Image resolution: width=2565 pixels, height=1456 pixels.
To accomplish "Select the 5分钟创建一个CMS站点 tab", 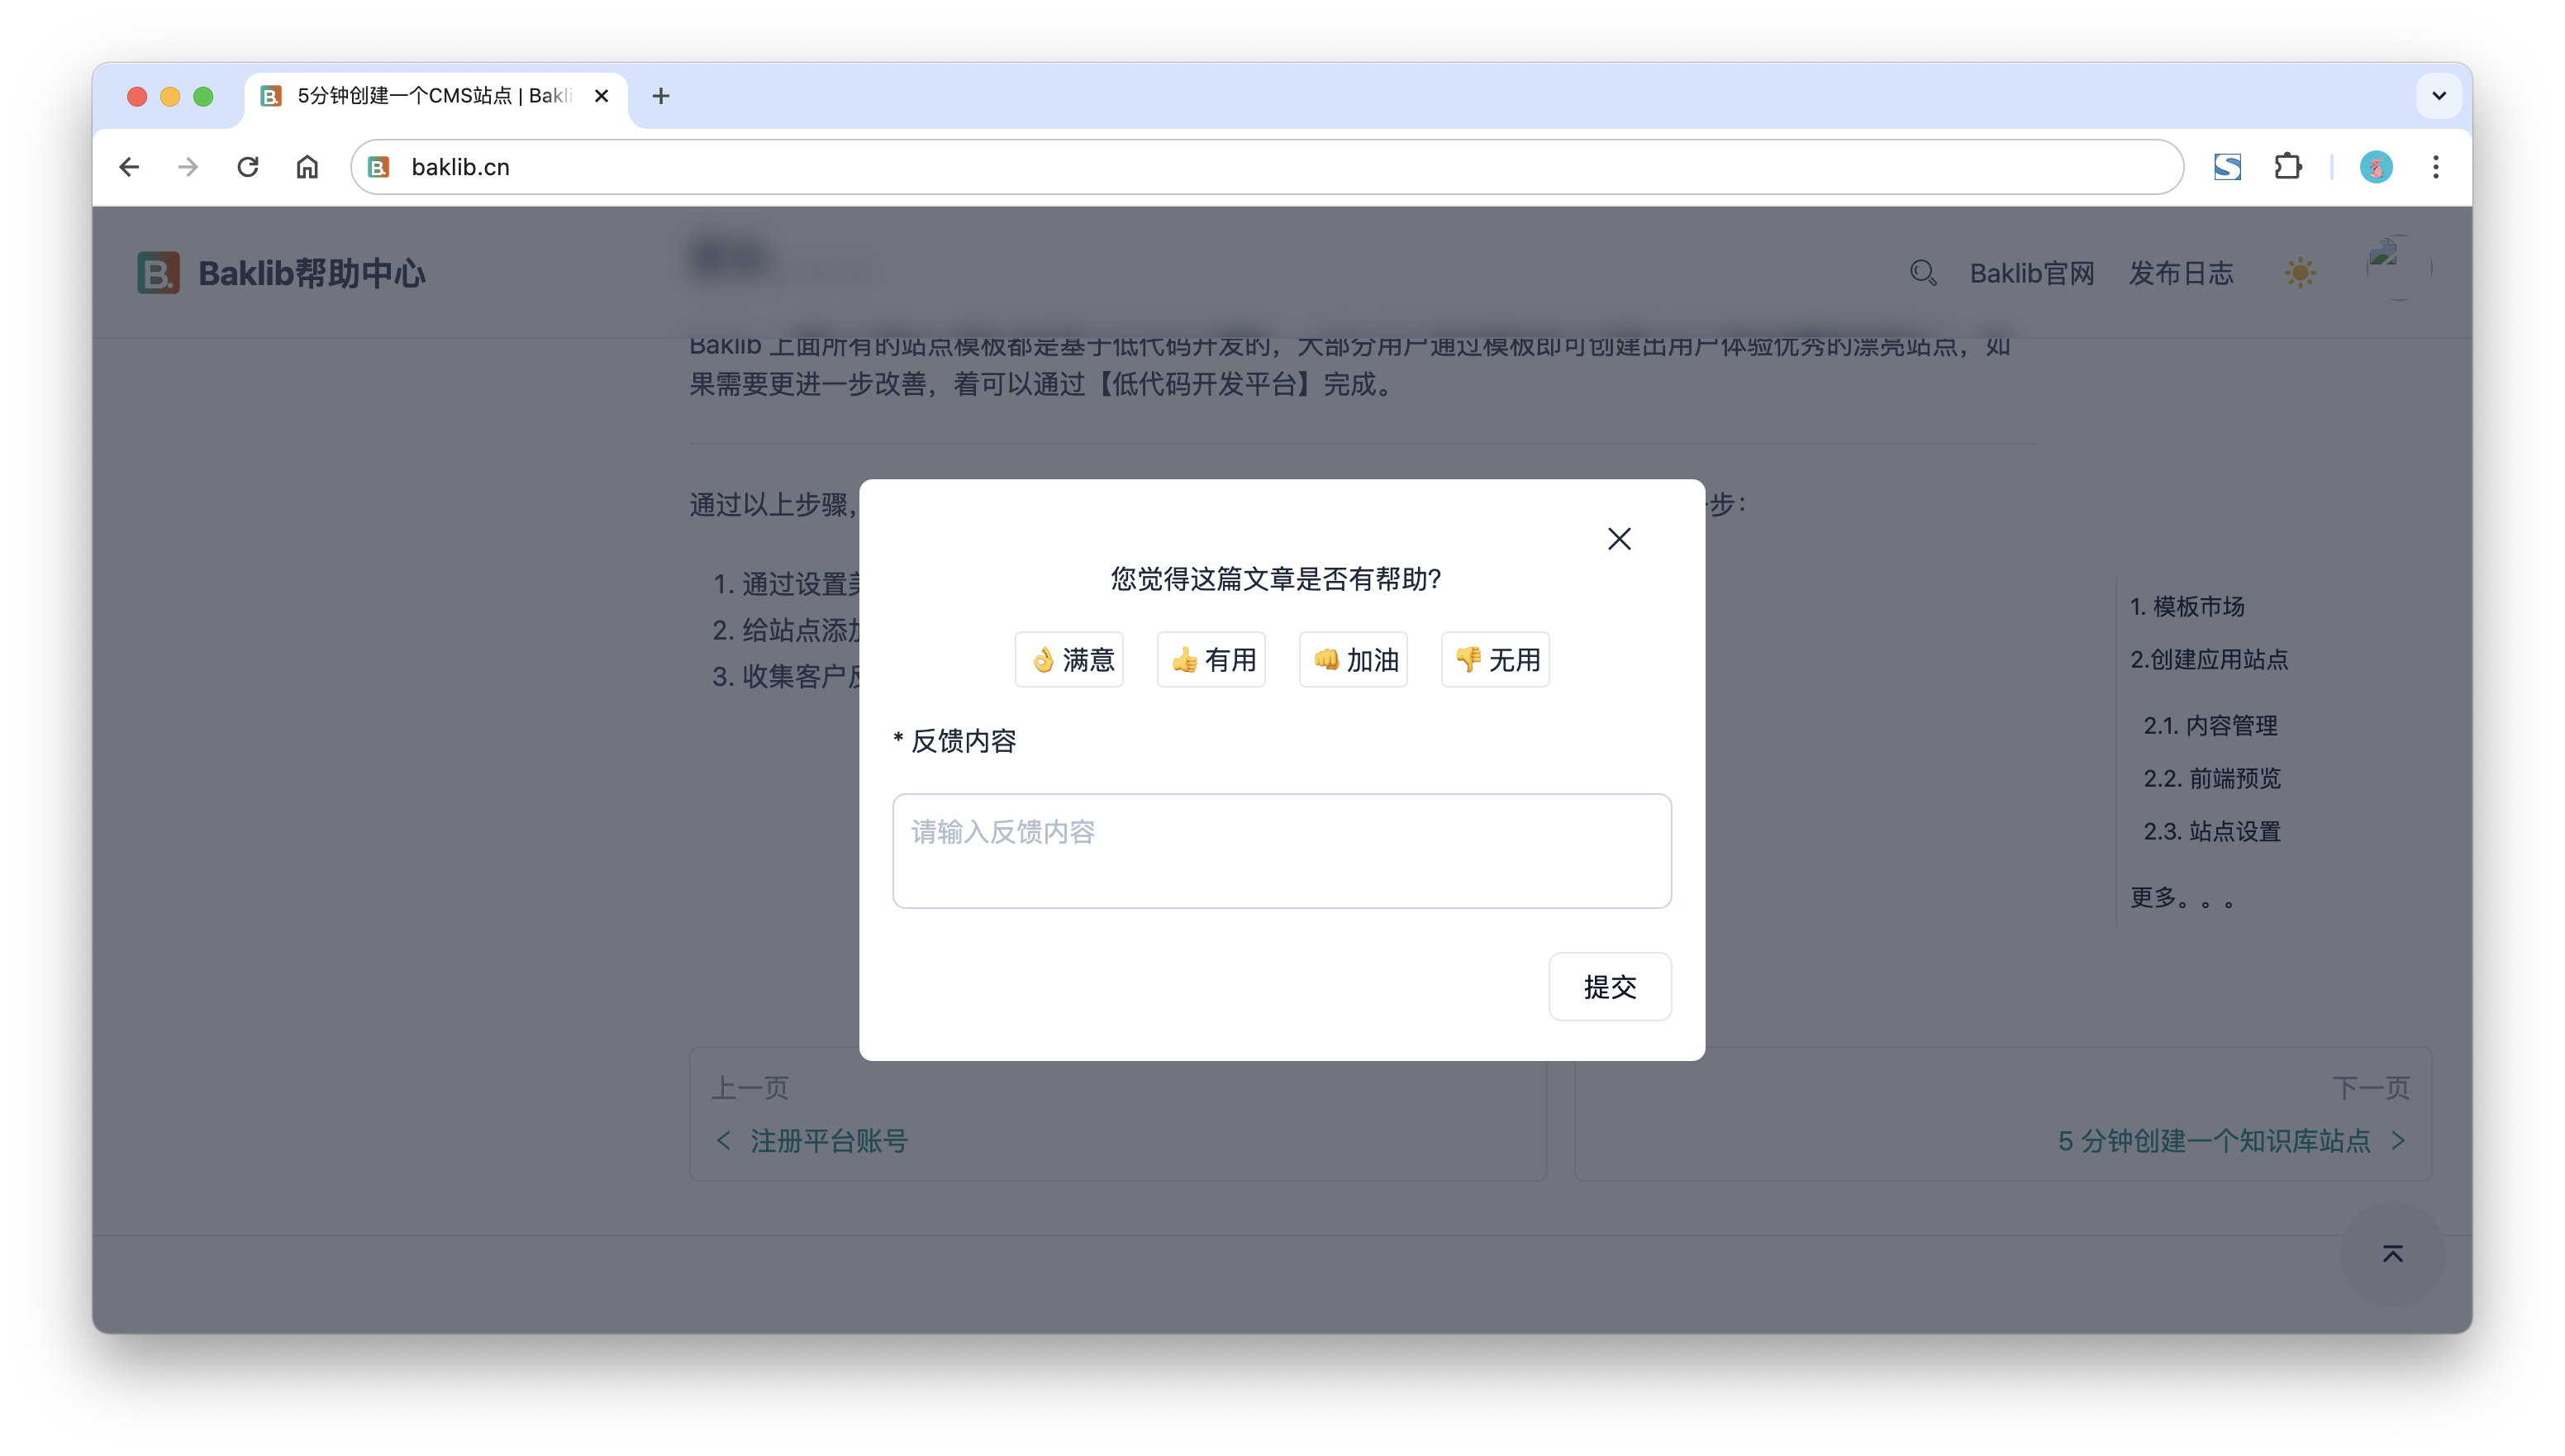I will [436, 96].
